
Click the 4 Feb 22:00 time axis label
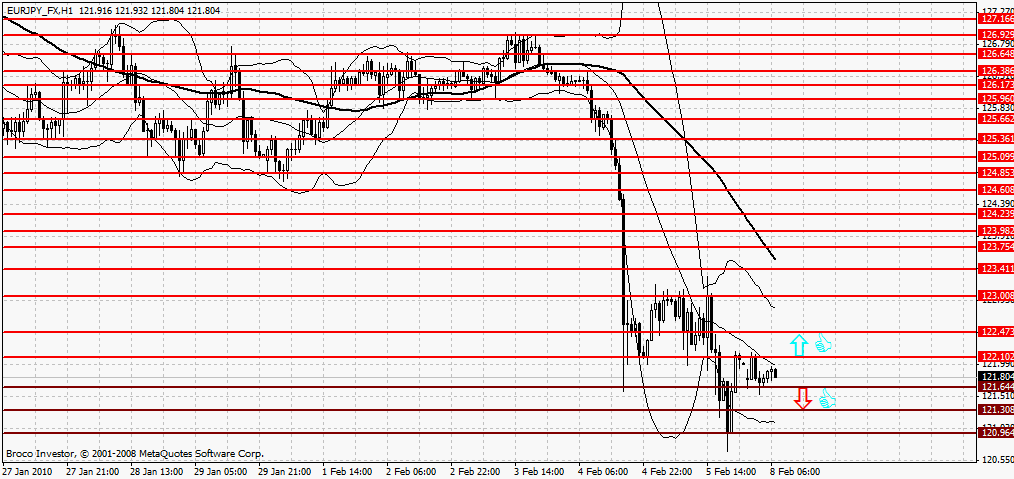pyautogui.click(x=668, y=472)
